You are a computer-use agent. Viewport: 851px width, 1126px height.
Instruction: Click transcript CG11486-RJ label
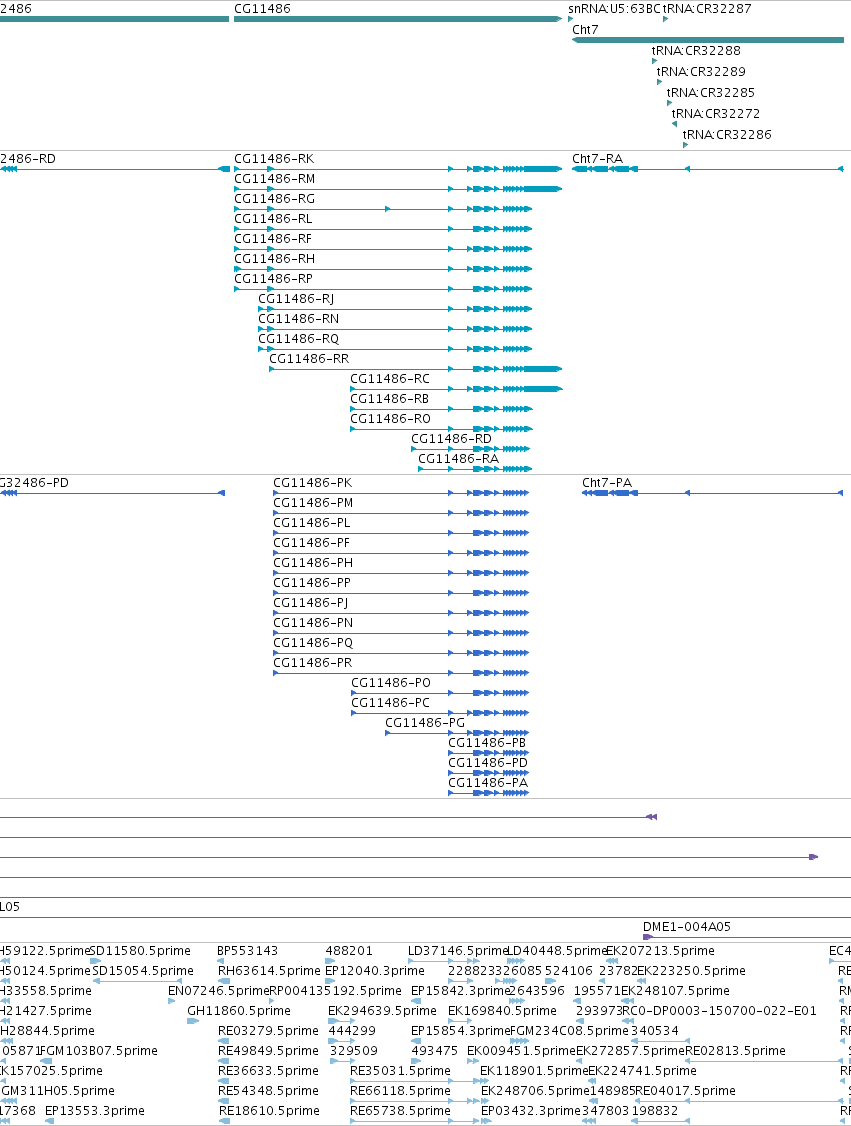point(297,298)
